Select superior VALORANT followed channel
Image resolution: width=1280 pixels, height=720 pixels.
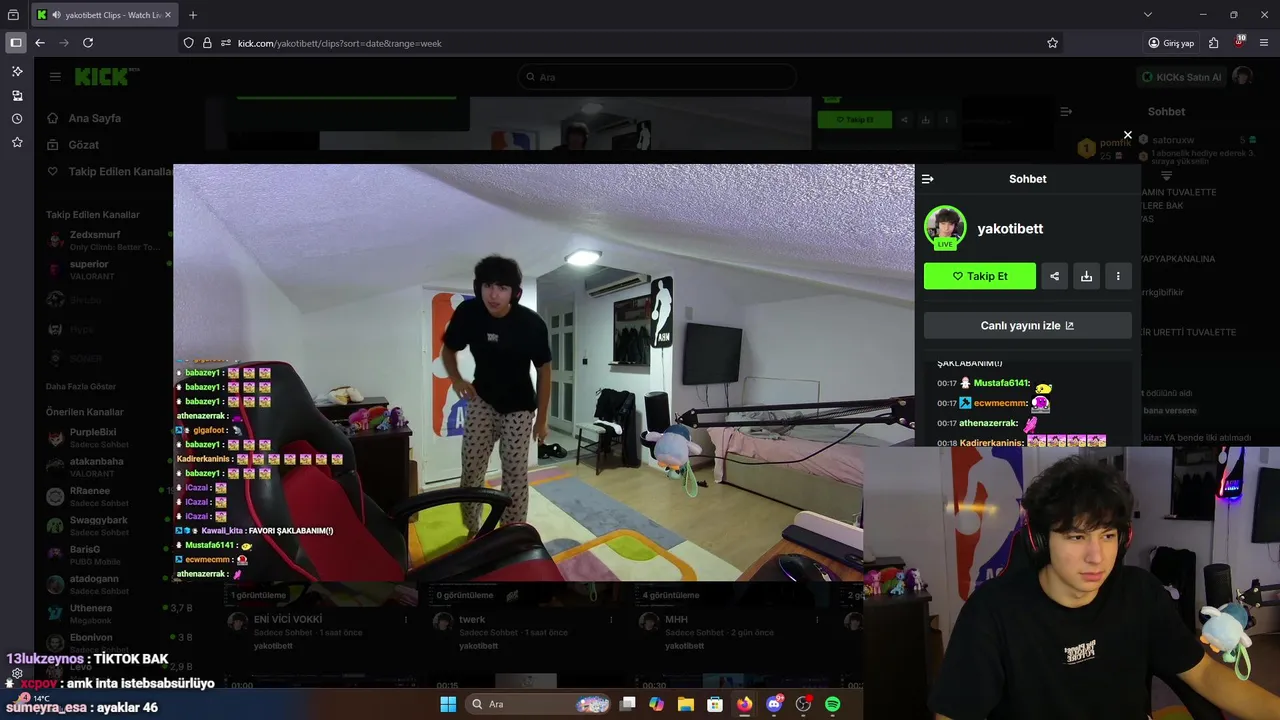point(107,270)
